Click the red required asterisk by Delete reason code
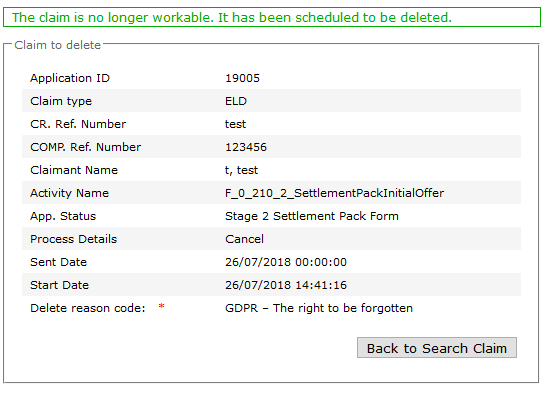552x393 pixels. click(x=162, y=306)
